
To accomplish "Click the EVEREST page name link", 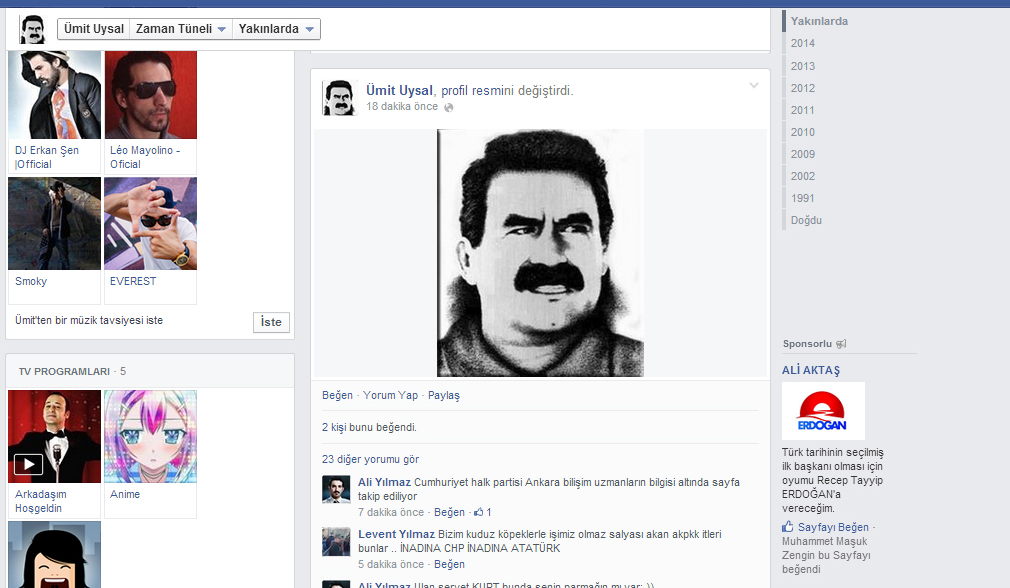I will point(133,281).
